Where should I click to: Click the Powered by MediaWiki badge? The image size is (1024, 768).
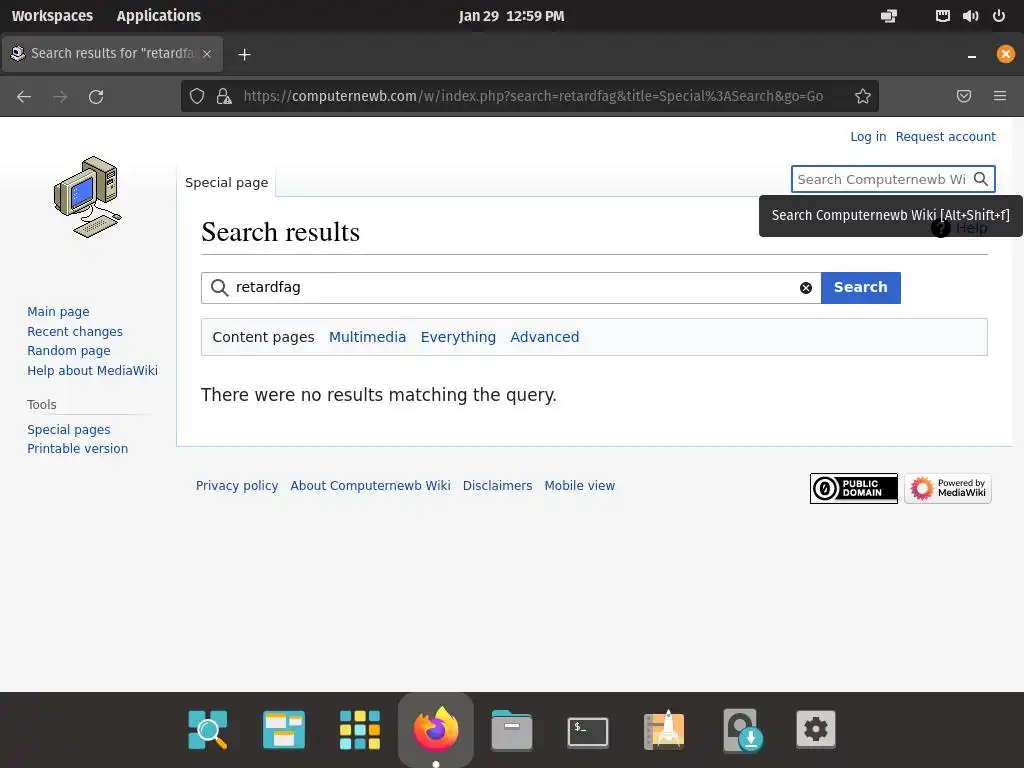pos(948,488)
